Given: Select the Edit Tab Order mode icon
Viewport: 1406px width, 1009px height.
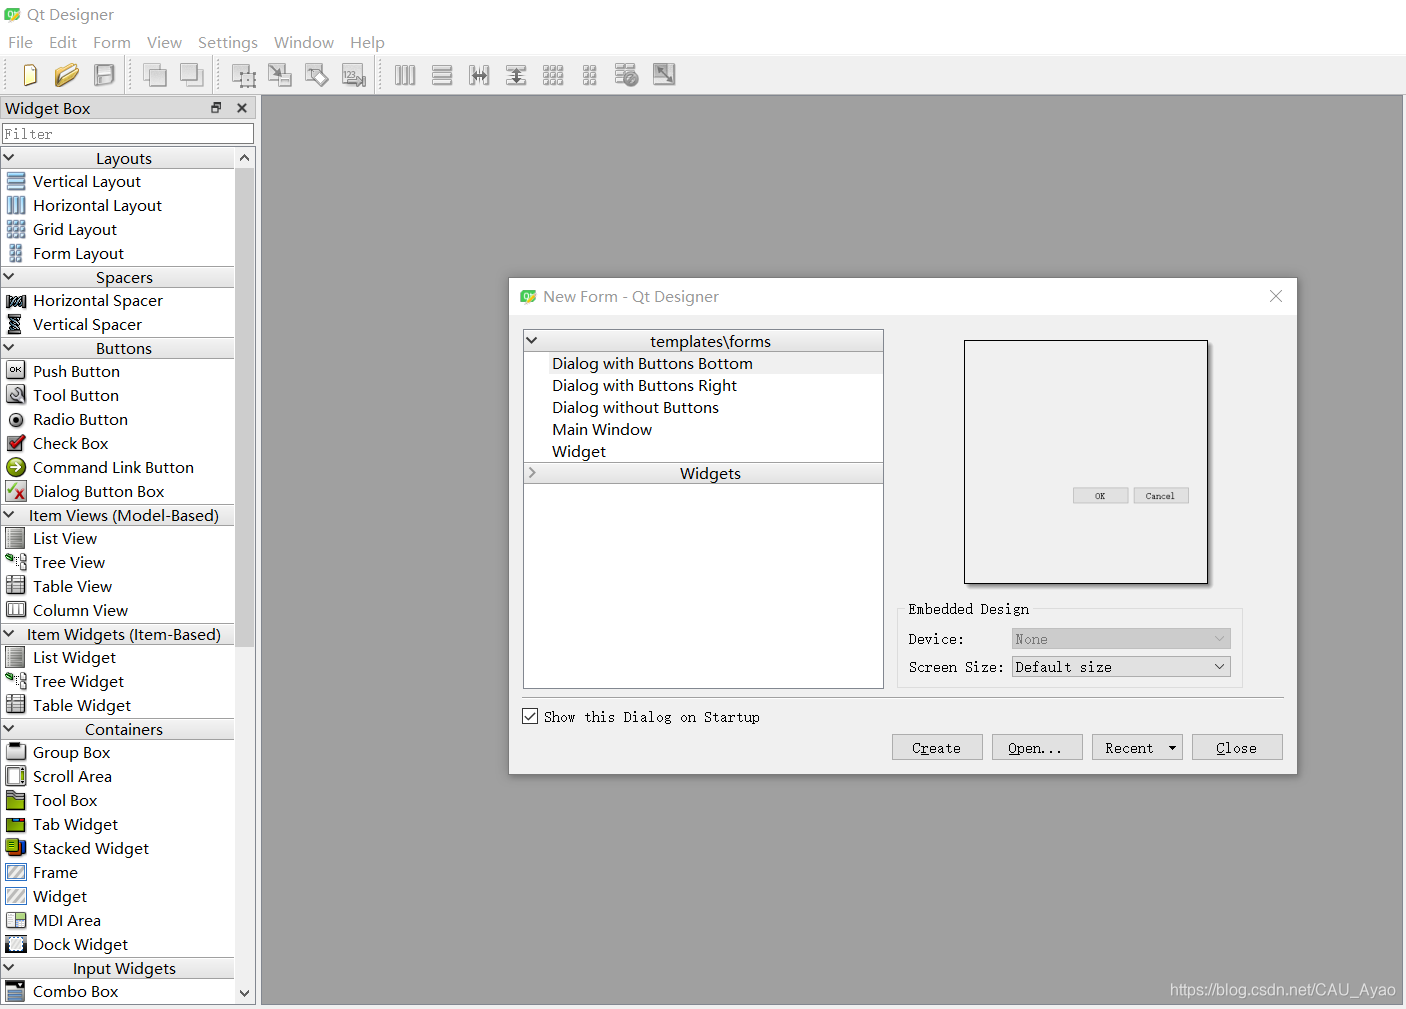Looking at the screenshot, I should pos(354,75).
